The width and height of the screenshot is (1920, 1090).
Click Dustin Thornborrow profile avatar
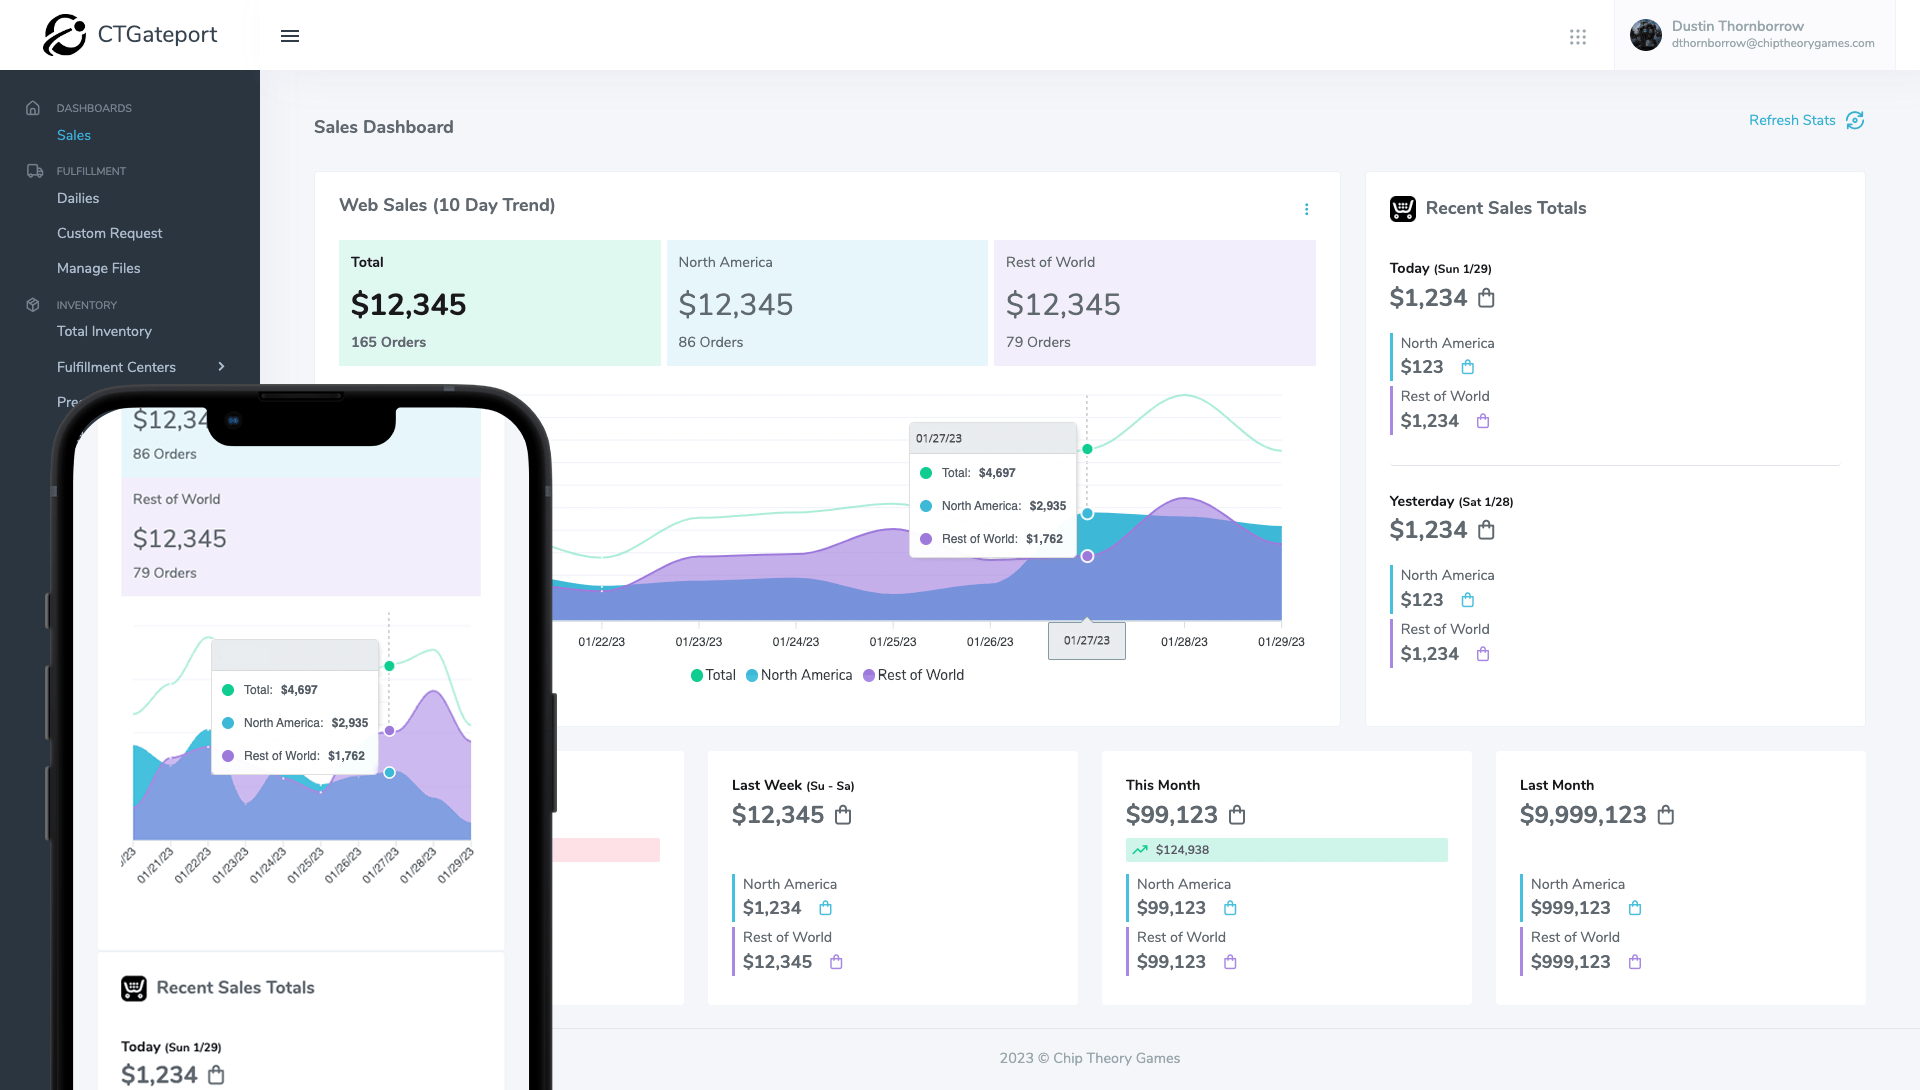click(x=1645, y=35)
